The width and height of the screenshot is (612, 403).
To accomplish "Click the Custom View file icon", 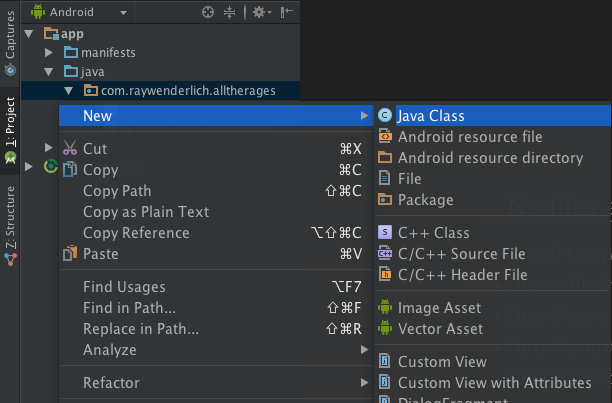I will [x=385, y=360].
